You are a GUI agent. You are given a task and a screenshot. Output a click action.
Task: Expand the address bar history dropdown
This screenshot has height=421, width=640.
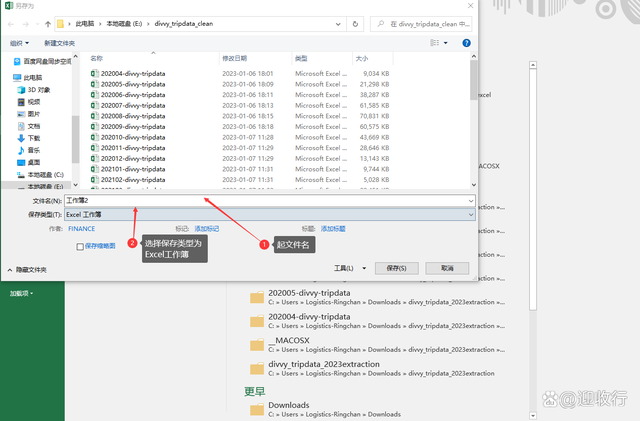338,24
